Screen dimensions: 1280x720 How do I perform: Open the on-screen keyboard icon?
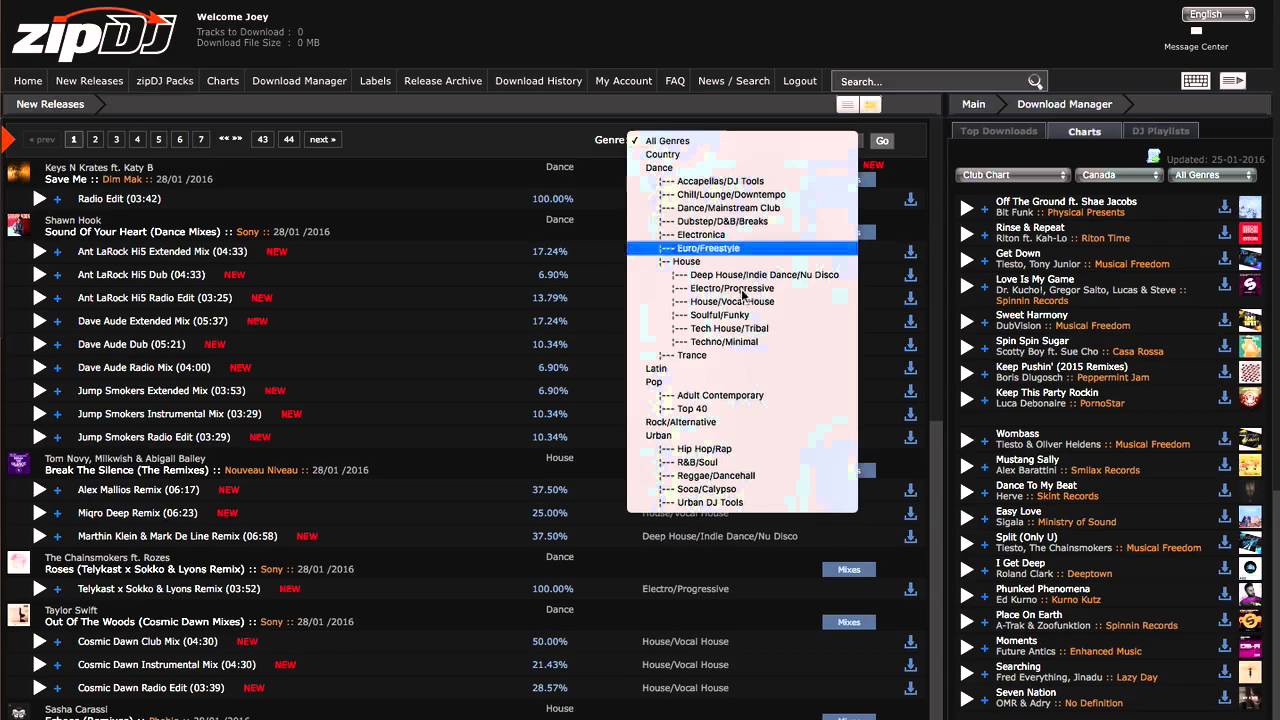(x=1195, y=82)
